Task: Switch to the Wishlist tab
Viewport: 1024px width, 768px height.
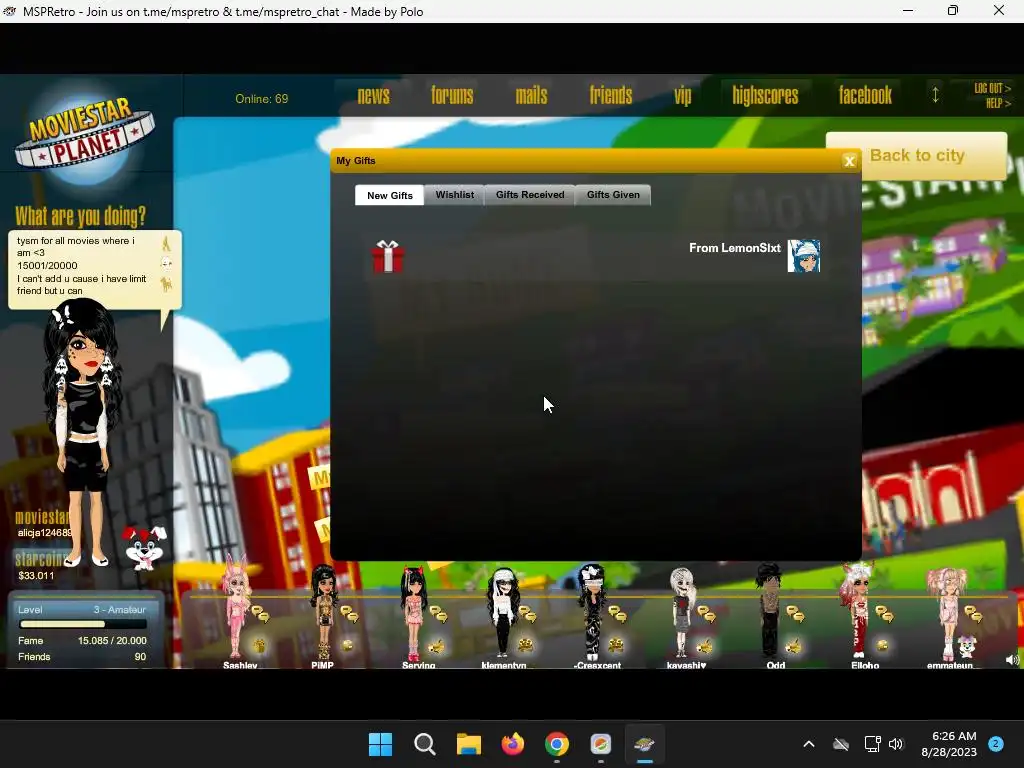Action: click(x=455, y=195)
